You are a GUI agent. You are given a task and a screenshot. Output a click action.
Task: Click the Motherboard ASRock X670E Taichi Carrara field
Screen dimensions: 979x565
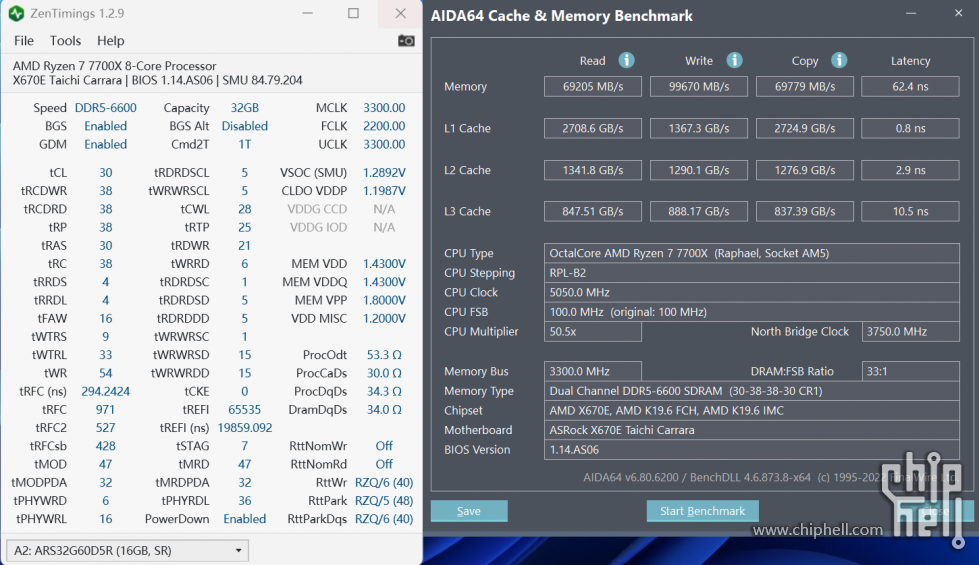[x=752, y=430]
